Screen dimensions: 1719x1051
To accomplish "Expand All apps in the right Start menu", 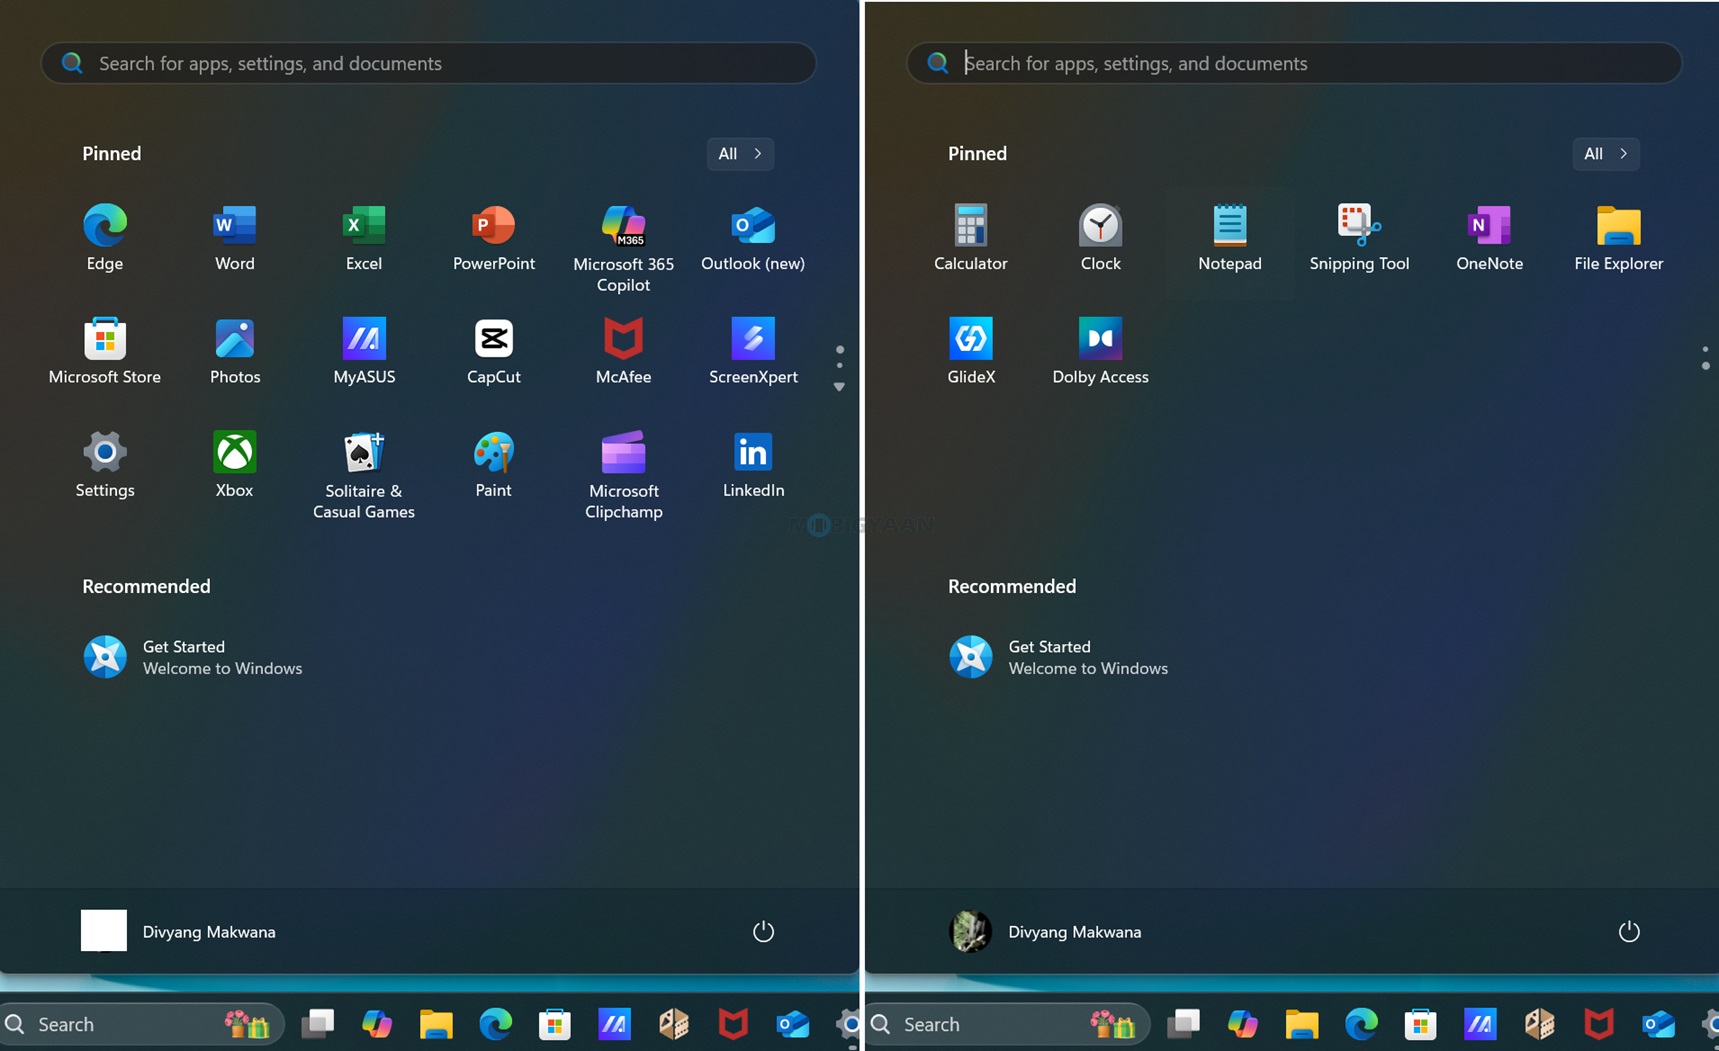I will coord(1606,154).
